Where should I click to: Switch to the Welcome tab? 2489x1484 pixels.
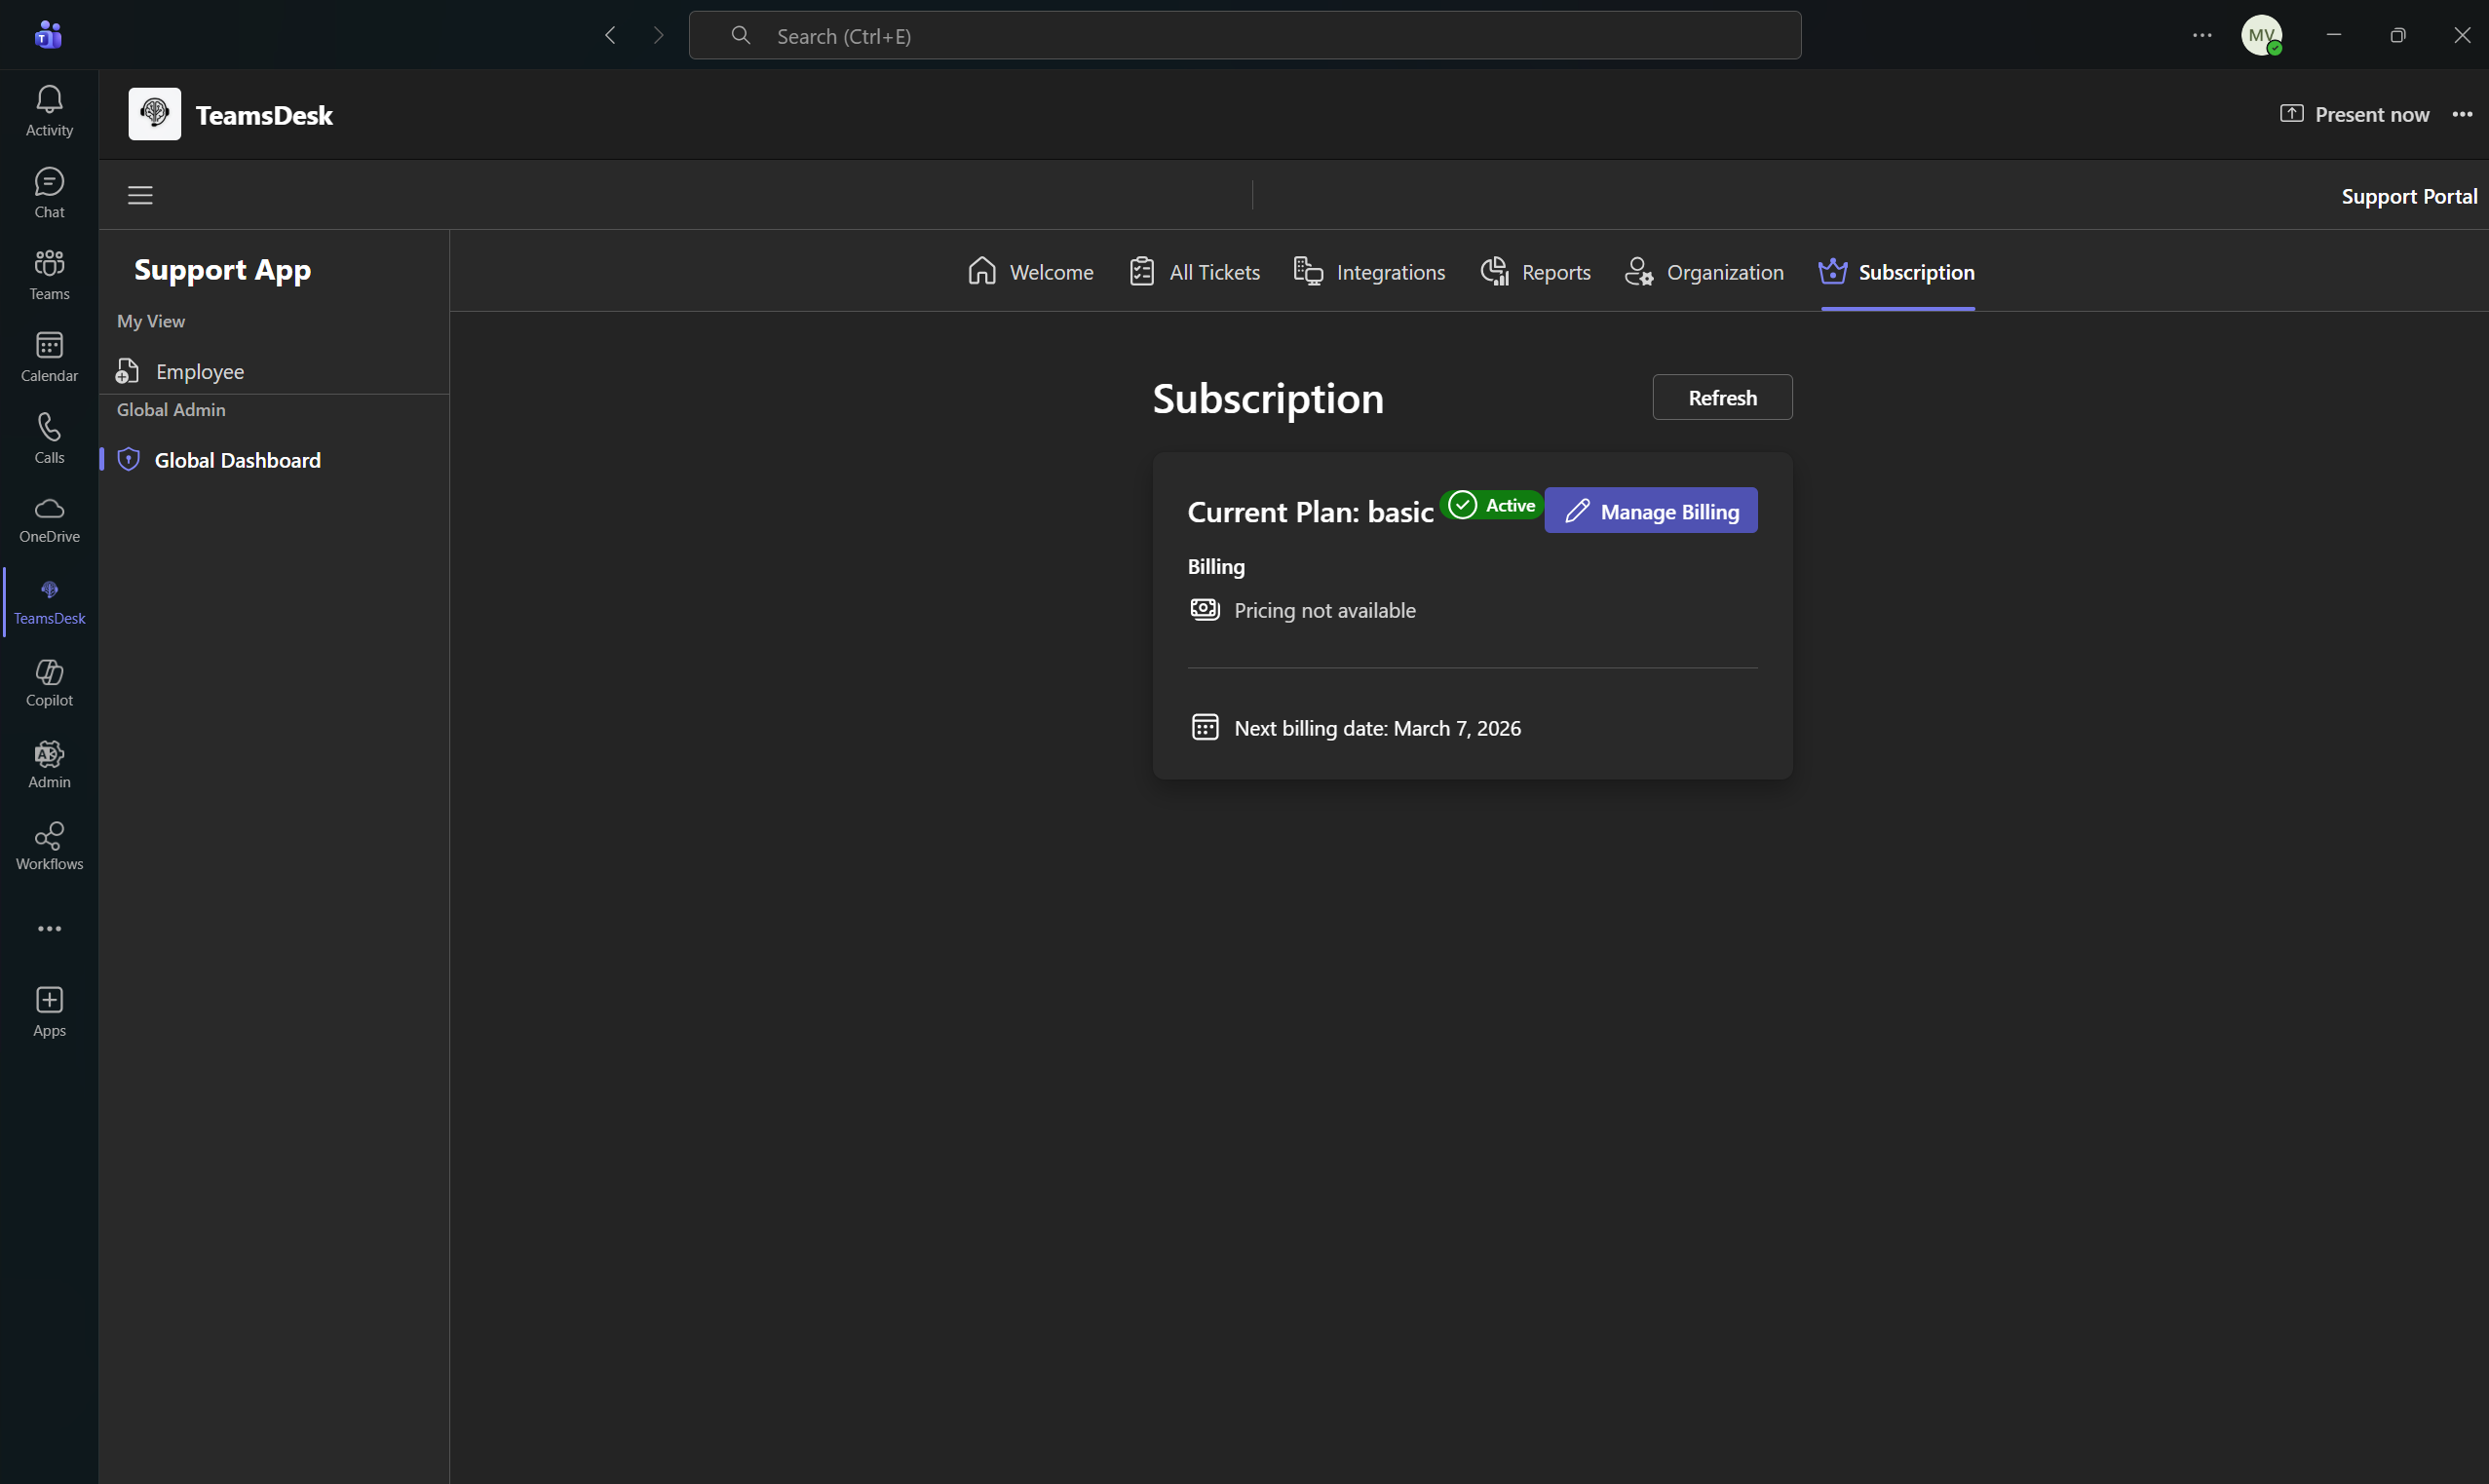tap(1030, 271)
